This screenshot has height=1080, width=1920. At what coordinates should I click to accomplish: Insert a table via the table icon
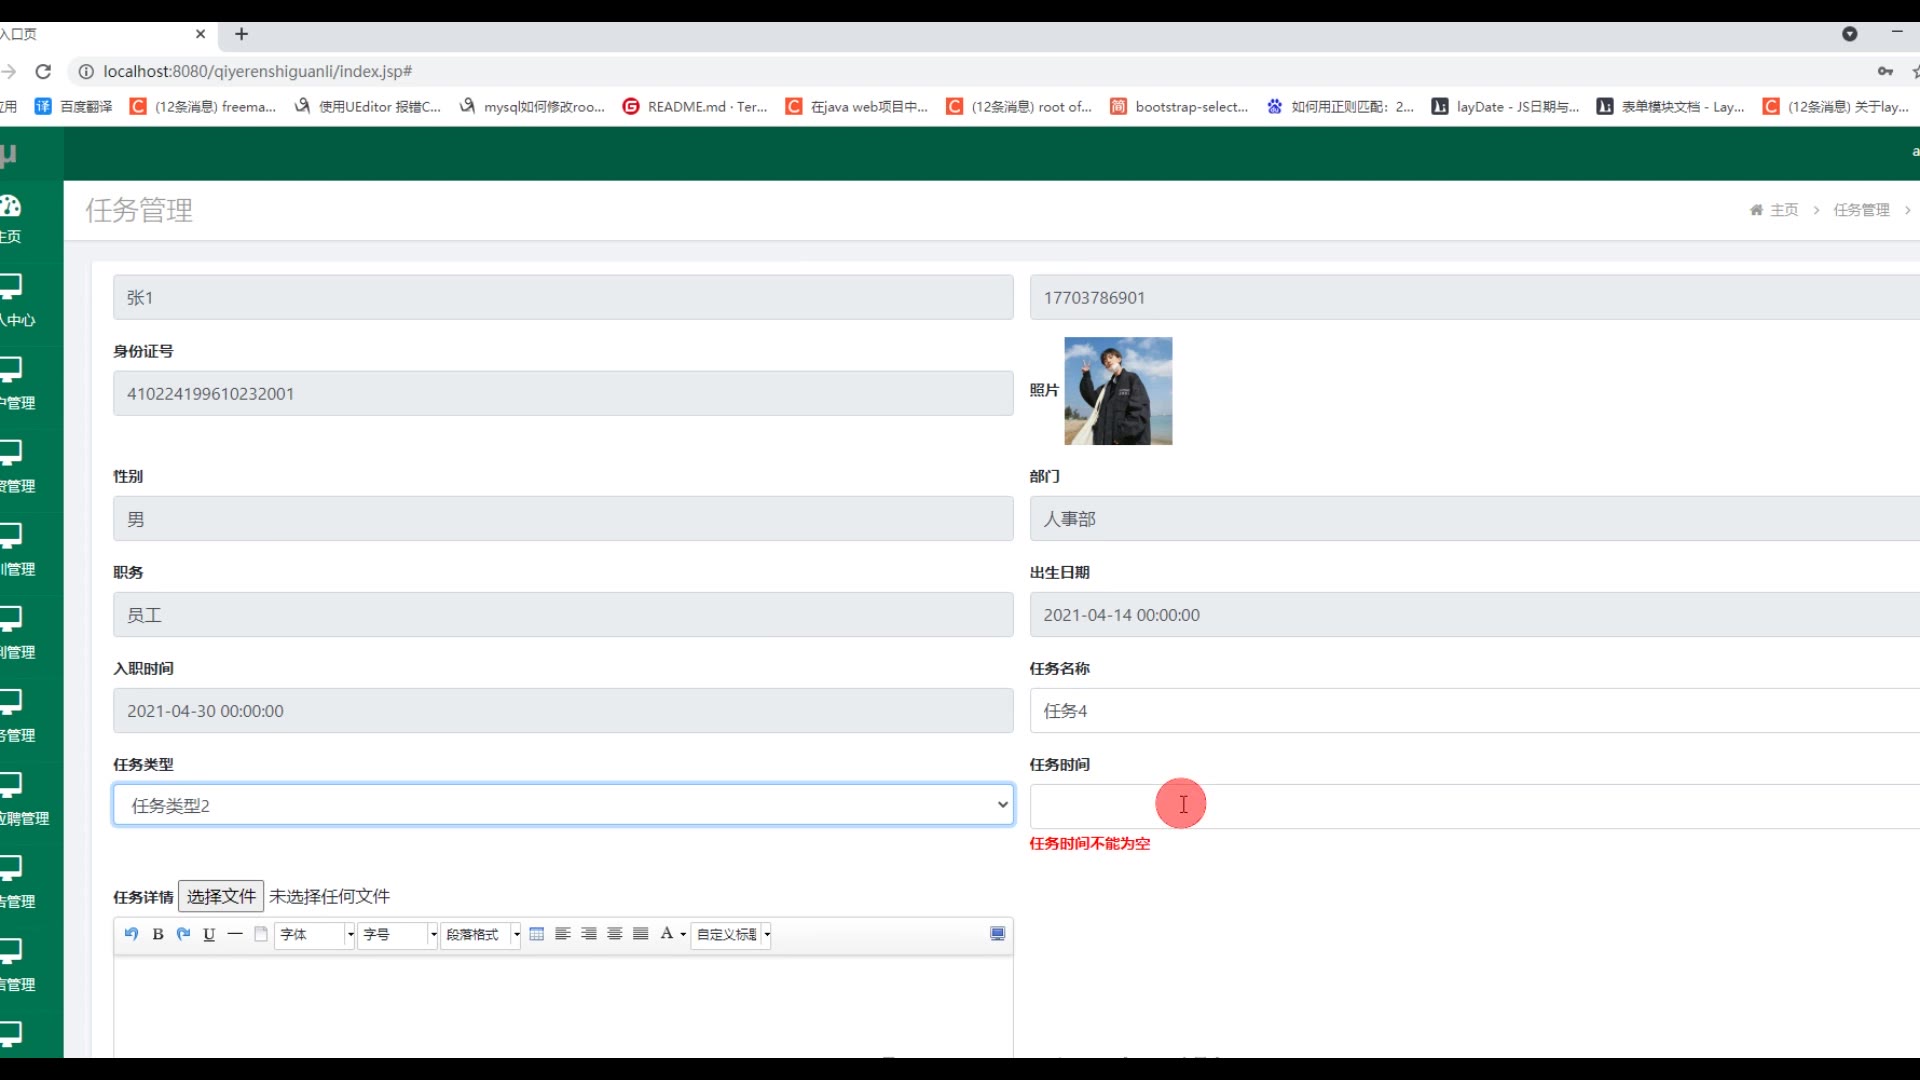click(537, 934)
